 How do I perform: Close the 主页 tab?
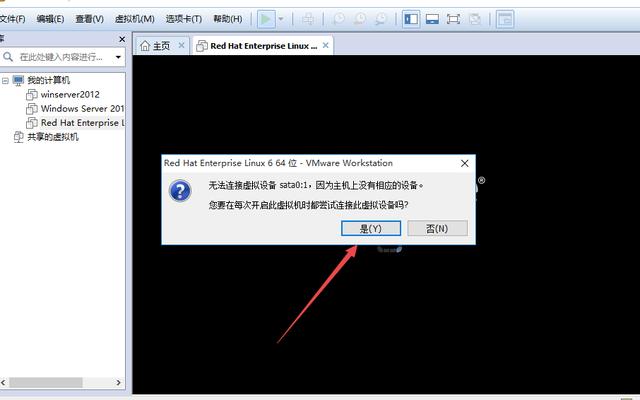[182, 45]
